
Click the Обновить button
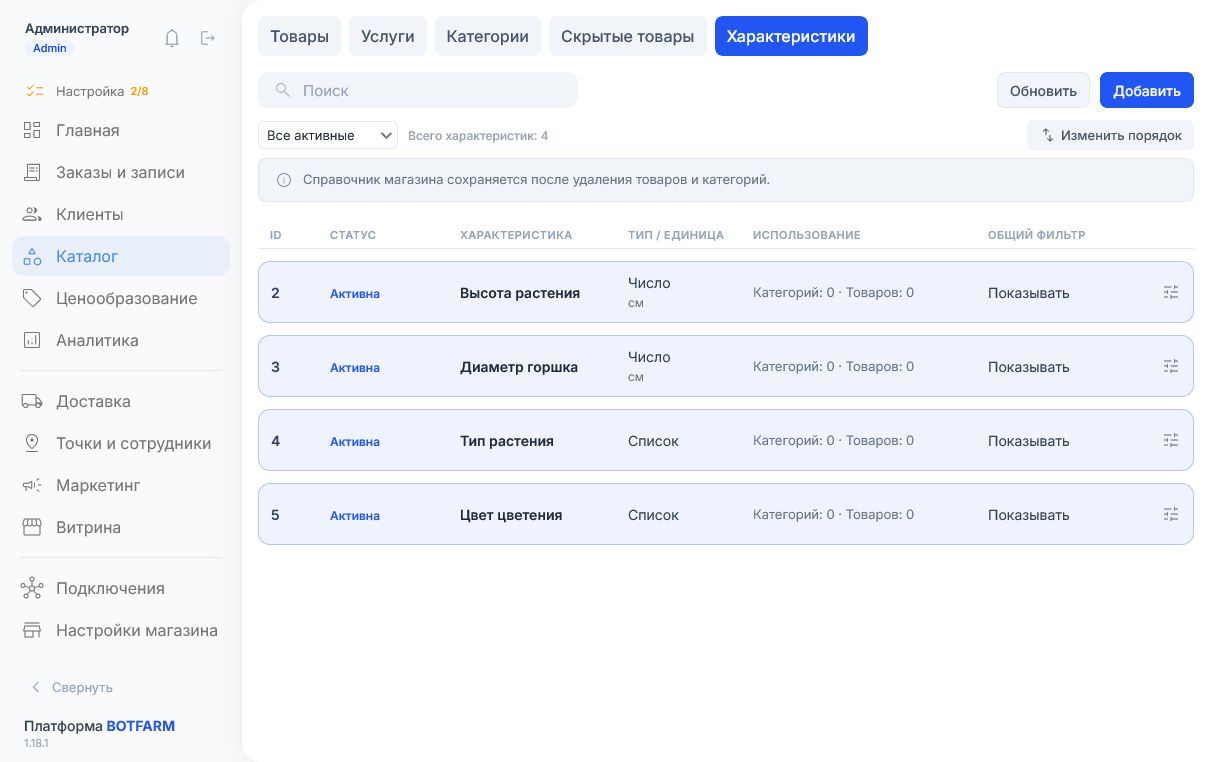pyautogui.click(x=1043, y=90)
